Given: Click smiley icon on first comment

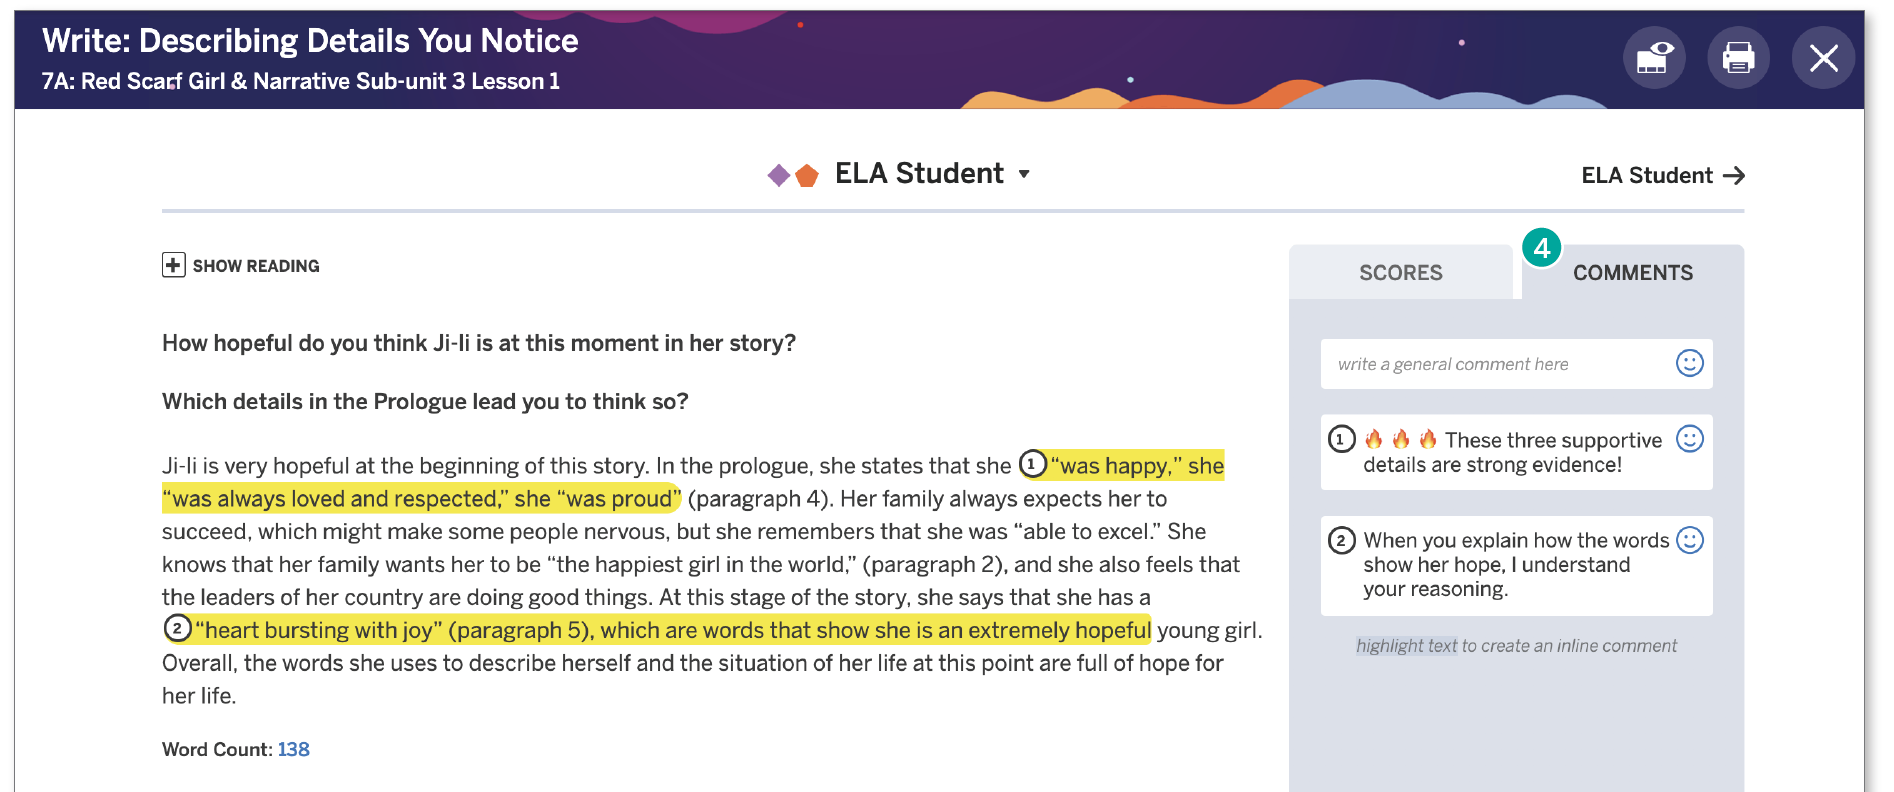Looking at the screenshot, I should click(x=1689, y=439).
